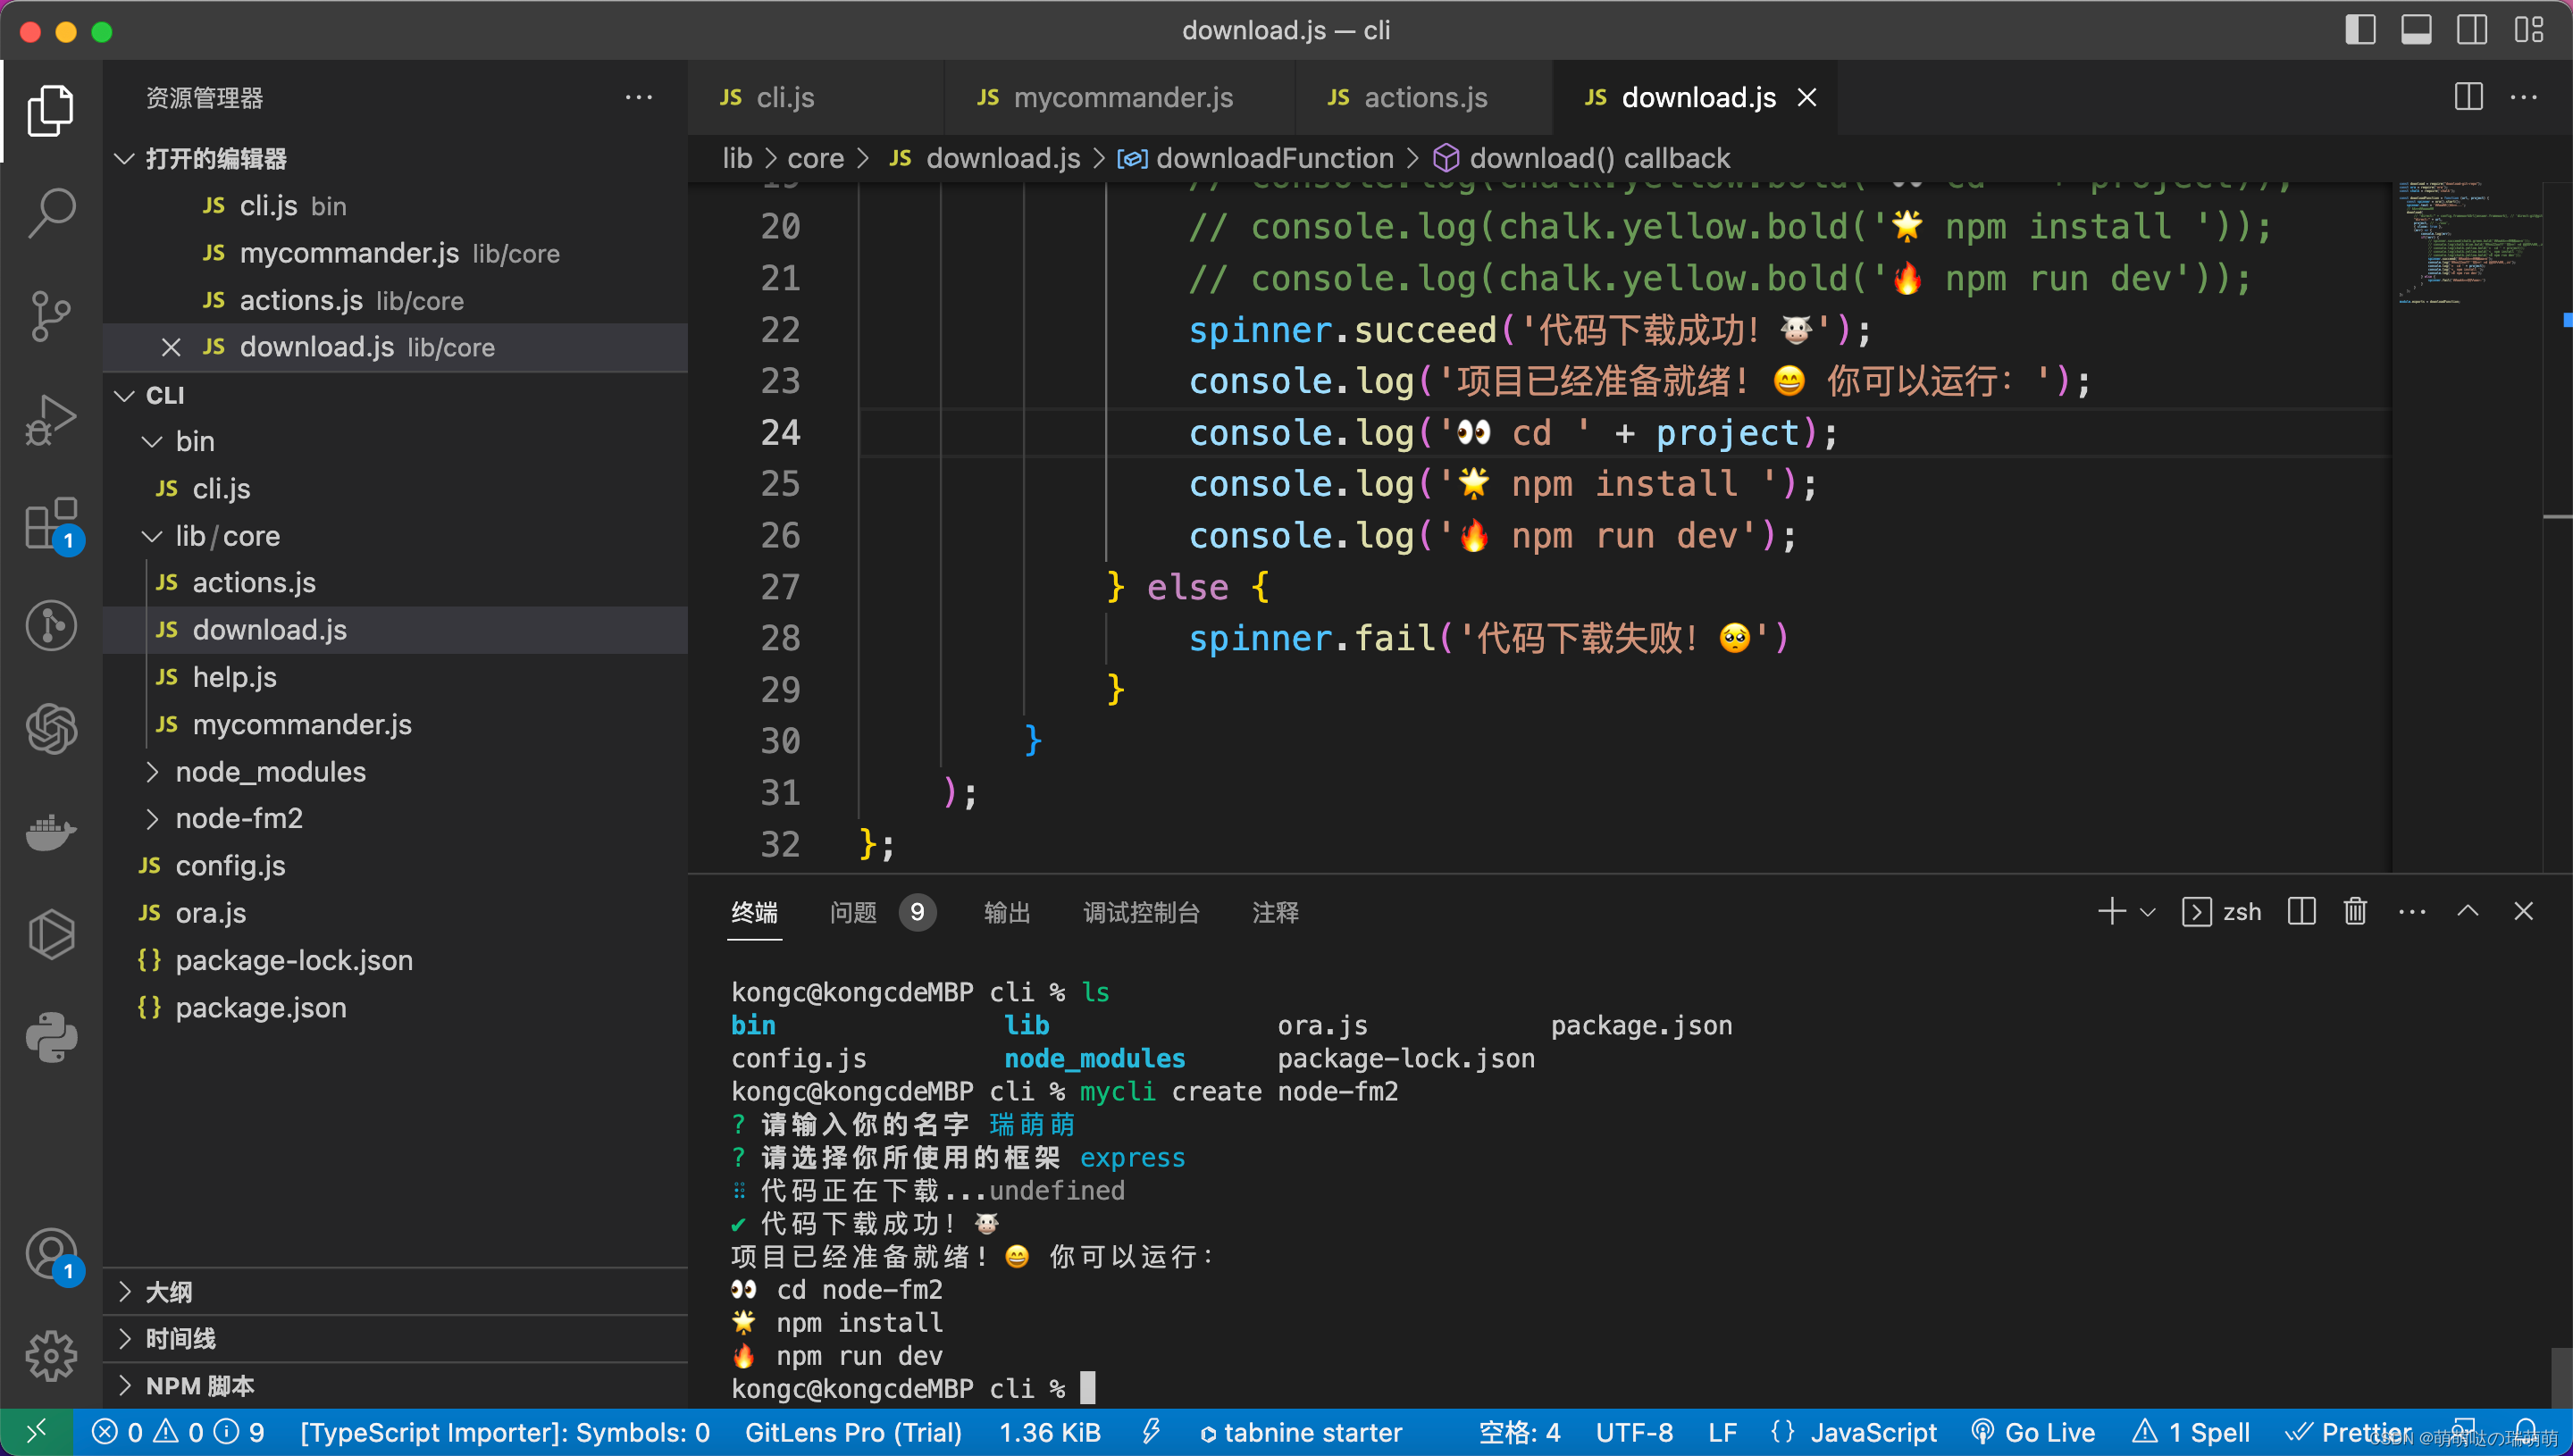Image resolution: width=2573 pixels, height=1456 pixels.
Task: Close download.js in open editors list
Action: (x=171, y=347)
